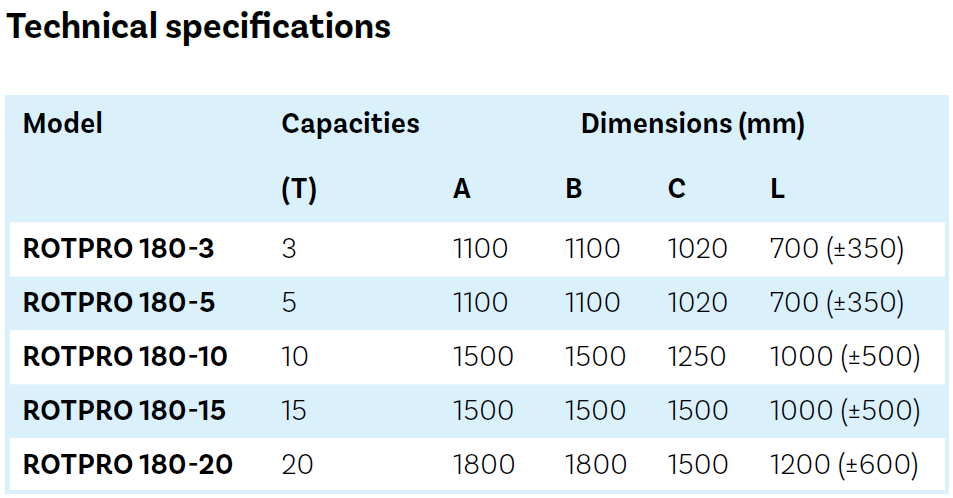Viewport: 953px width, 498px height.
Task: Click the capacity value 20
Action: pyautogui.click(x=297, y=465)
